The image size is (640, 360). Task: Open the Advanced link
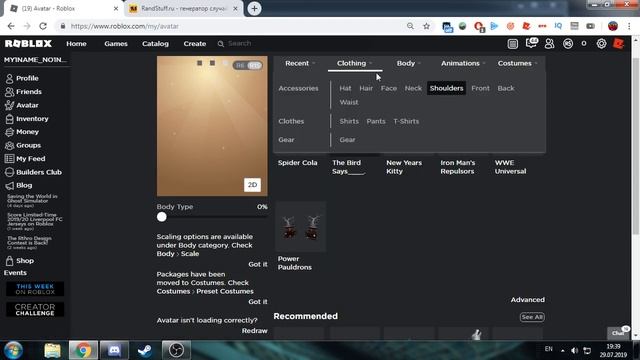click(527, 300)
